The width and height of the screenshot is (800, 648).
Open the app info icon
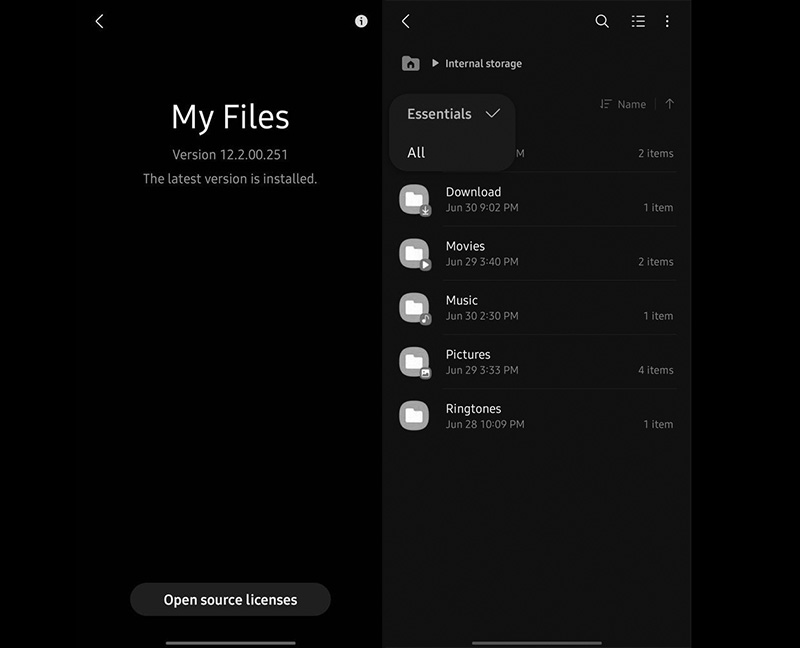(x=361, y=22)
